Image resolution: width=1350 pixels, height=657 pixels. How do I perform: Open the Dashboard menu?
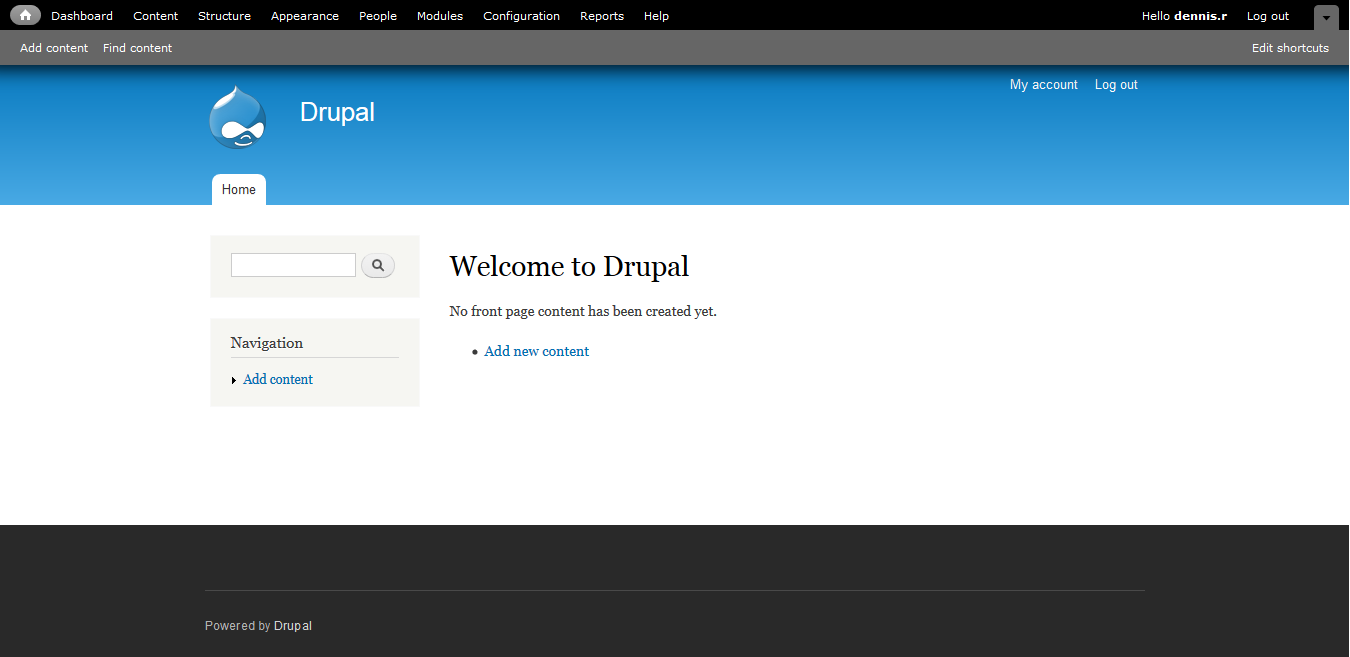coord(82,16)
